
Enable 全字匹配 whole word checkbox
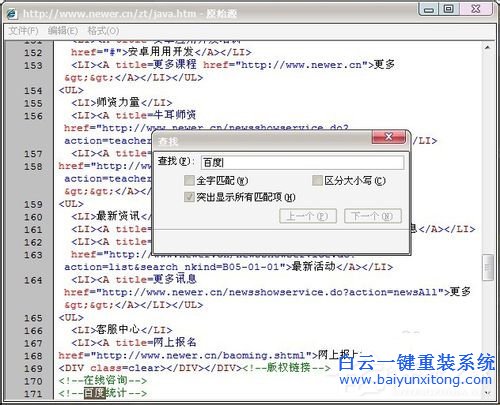tap(189, 181)
